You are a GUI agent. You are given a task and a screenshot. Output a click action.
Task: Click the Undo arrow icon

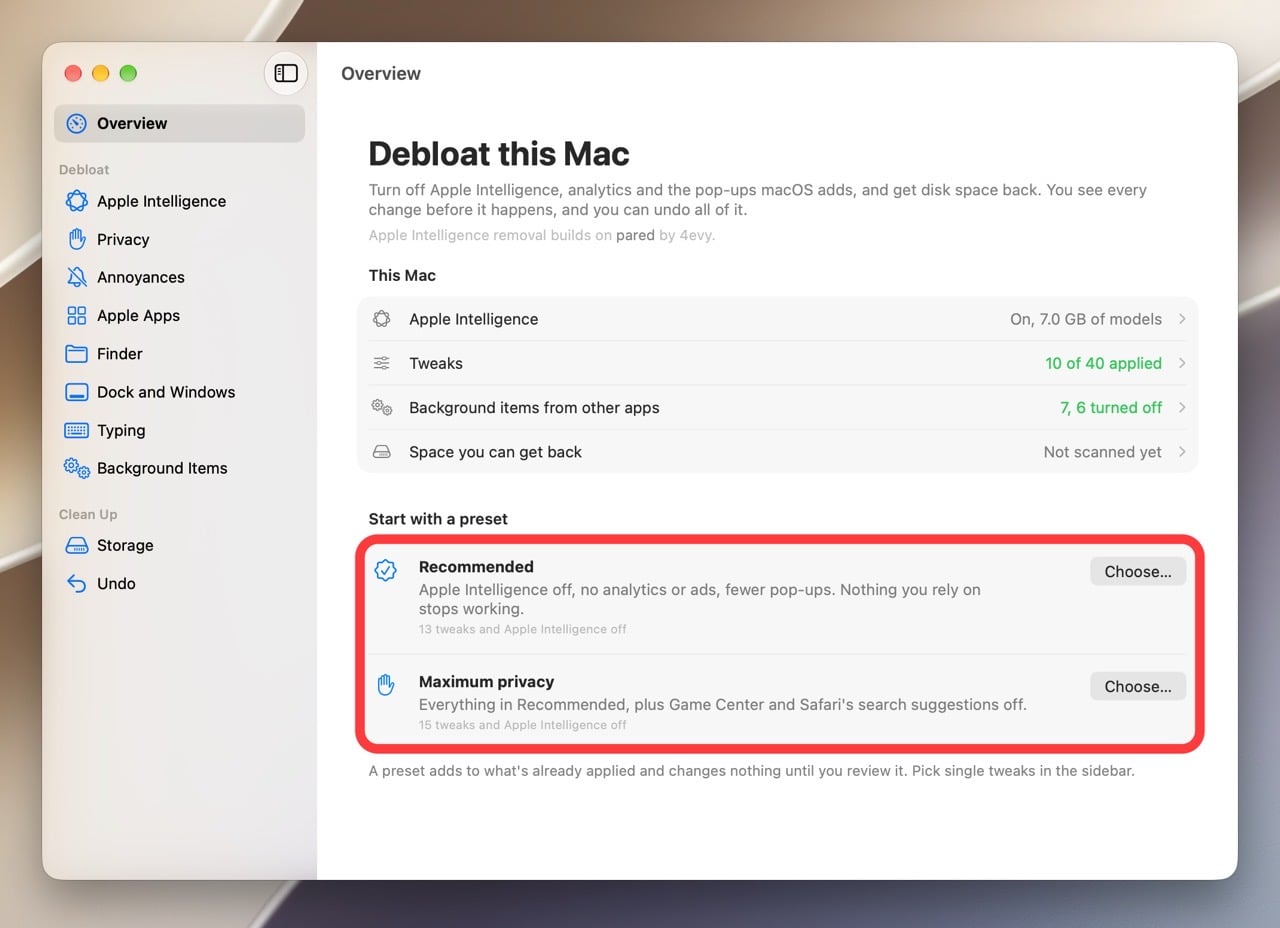point(76,584)
